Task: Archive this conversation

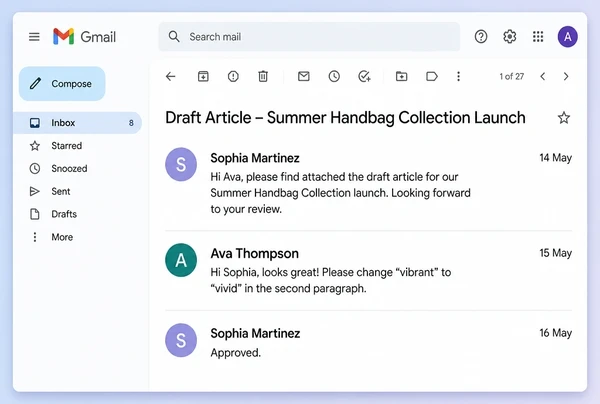Action: point(203,77)
